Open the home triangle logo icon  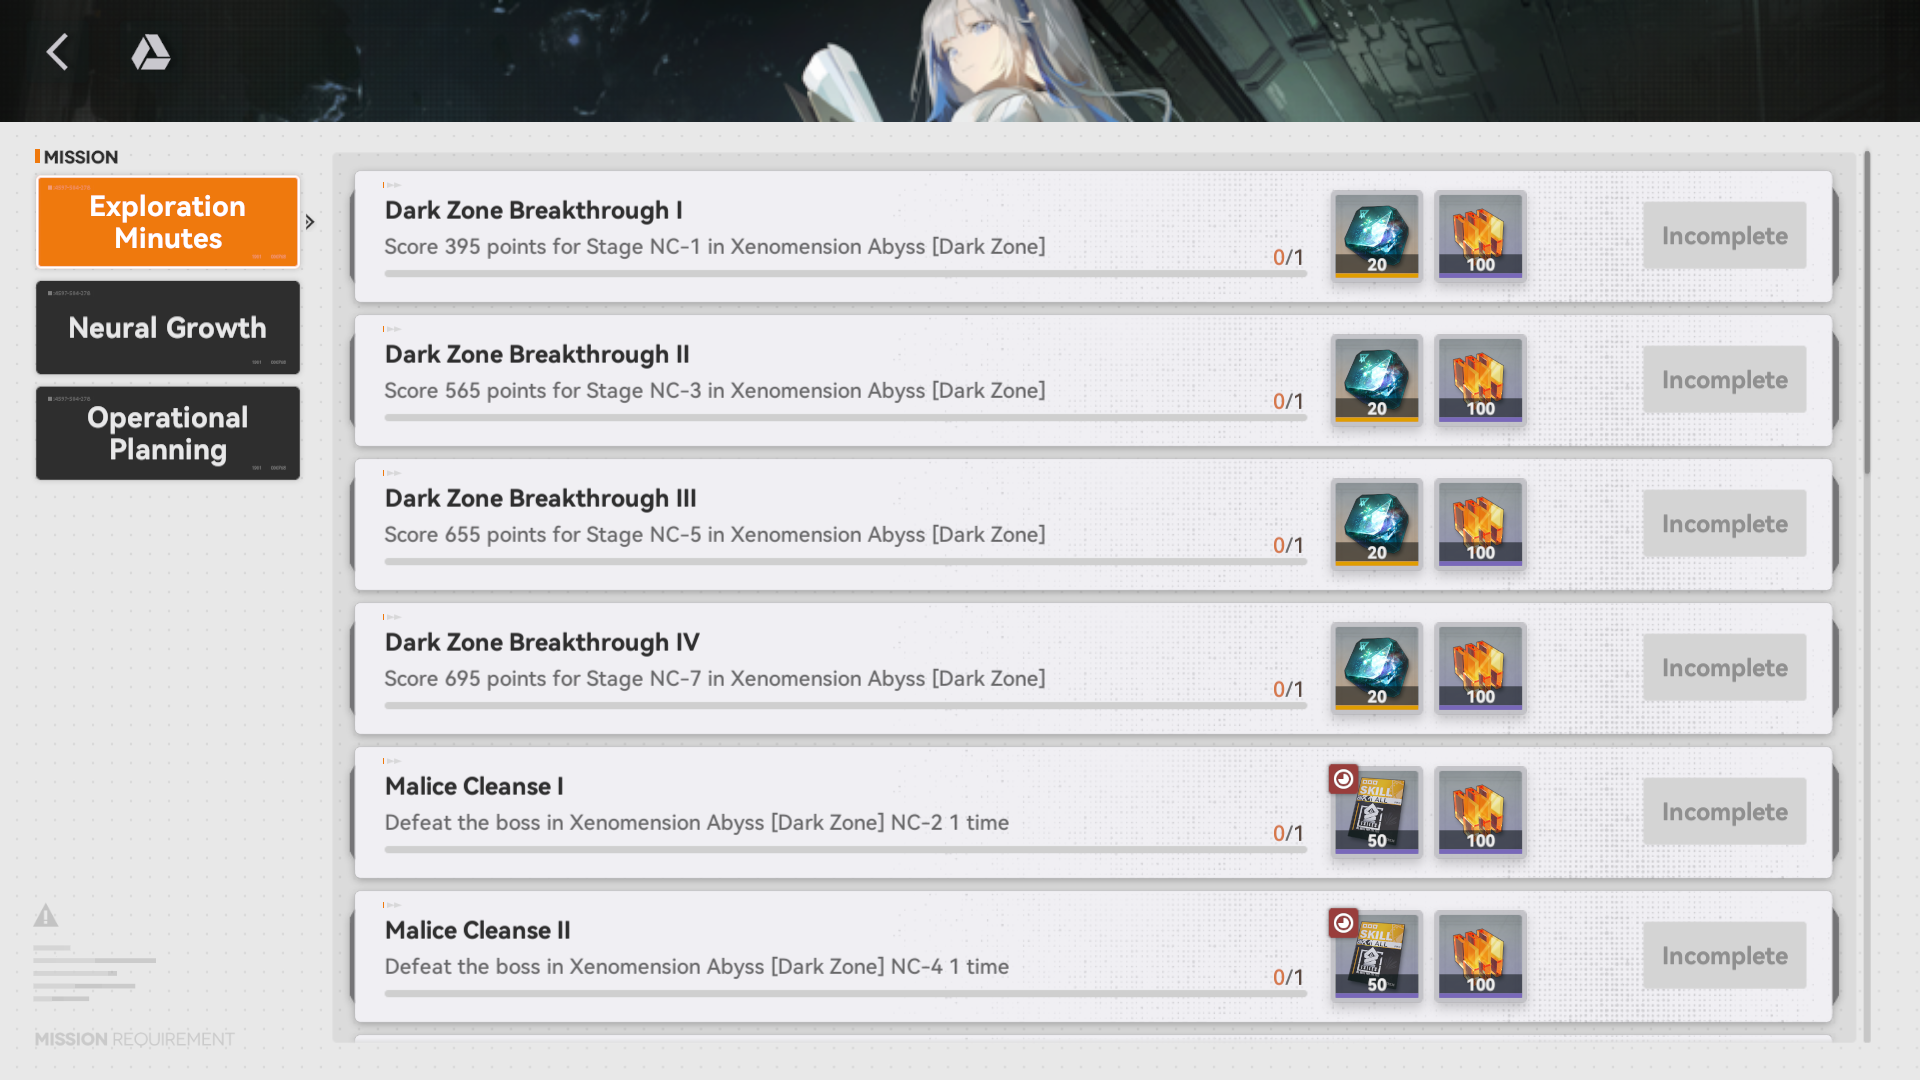coord(151,52)
